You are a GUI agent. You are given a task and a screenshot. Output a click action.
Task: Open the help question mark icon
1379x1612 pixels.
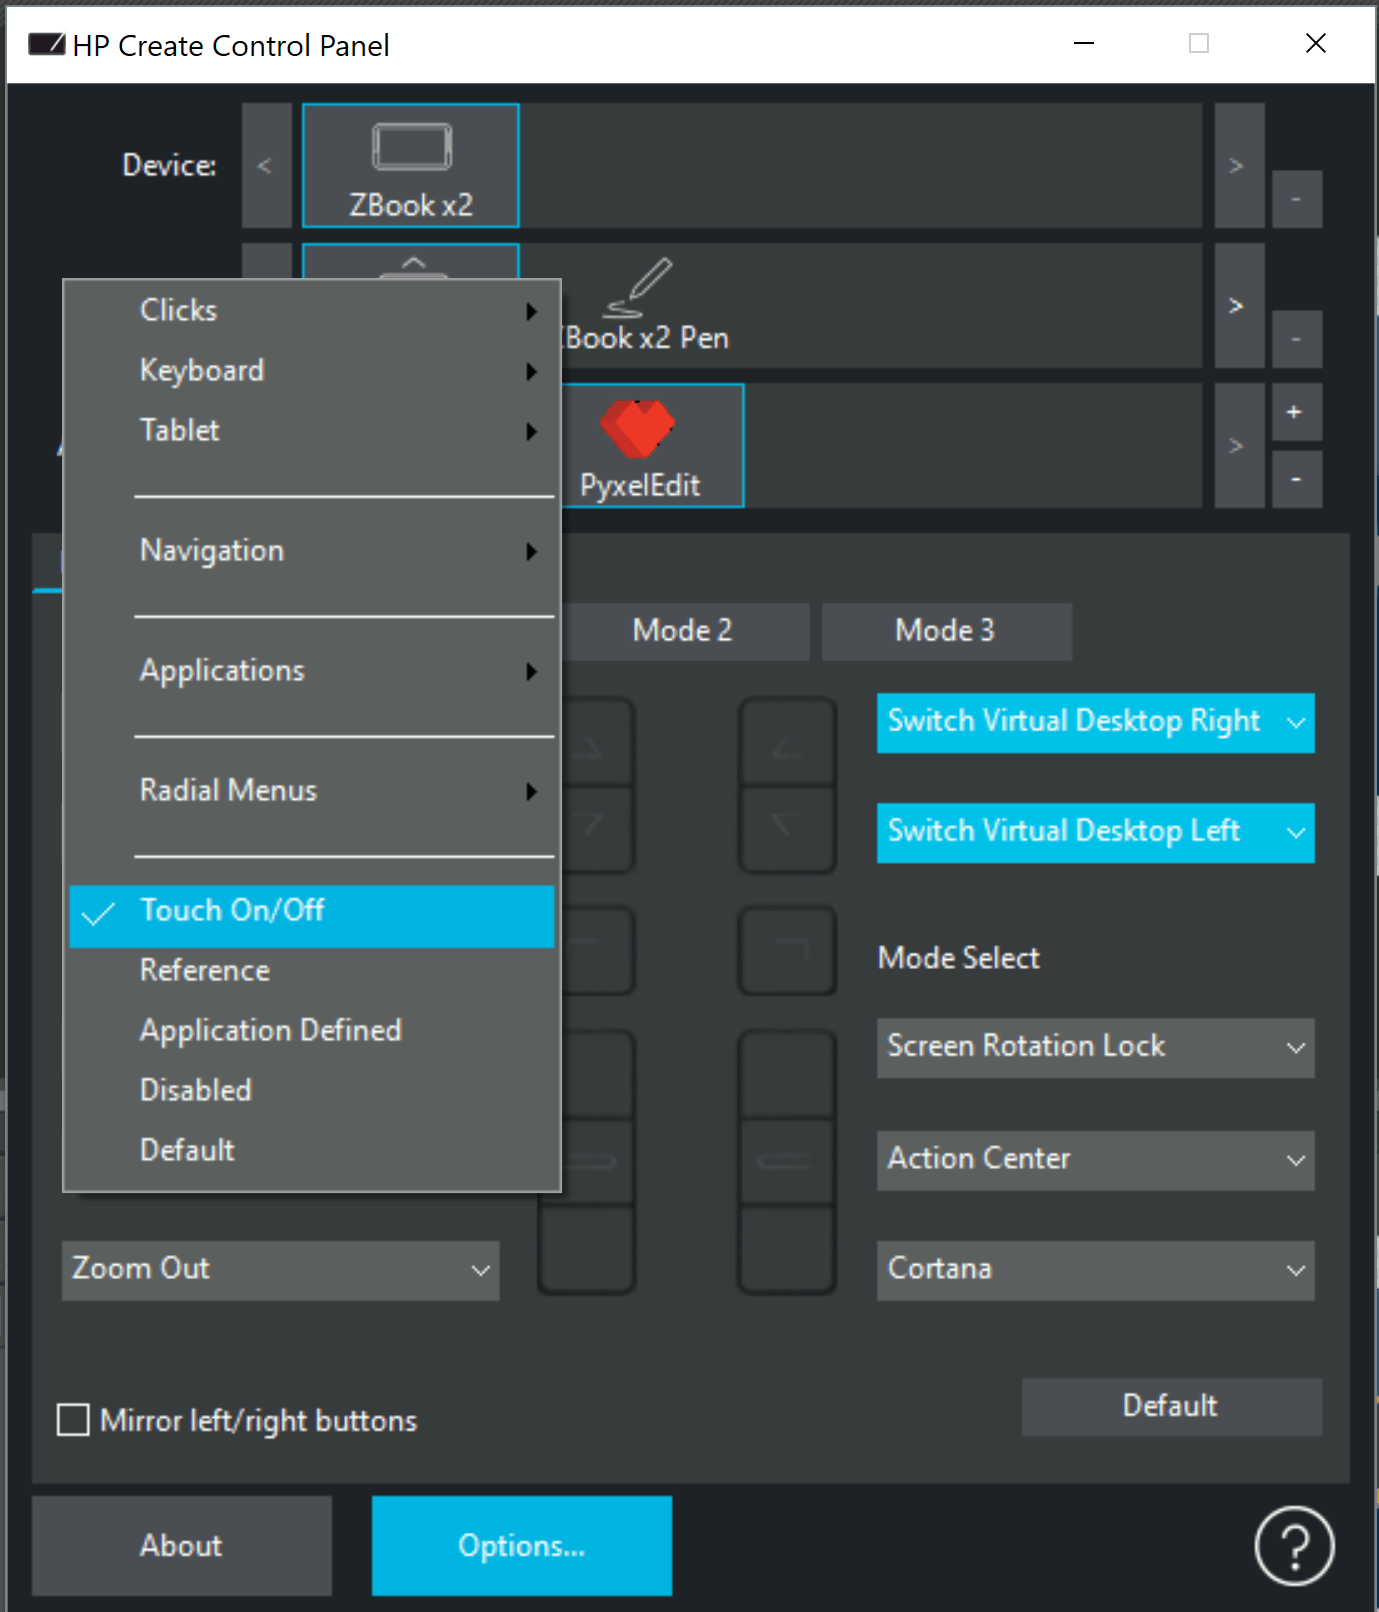point(1294,1546)
